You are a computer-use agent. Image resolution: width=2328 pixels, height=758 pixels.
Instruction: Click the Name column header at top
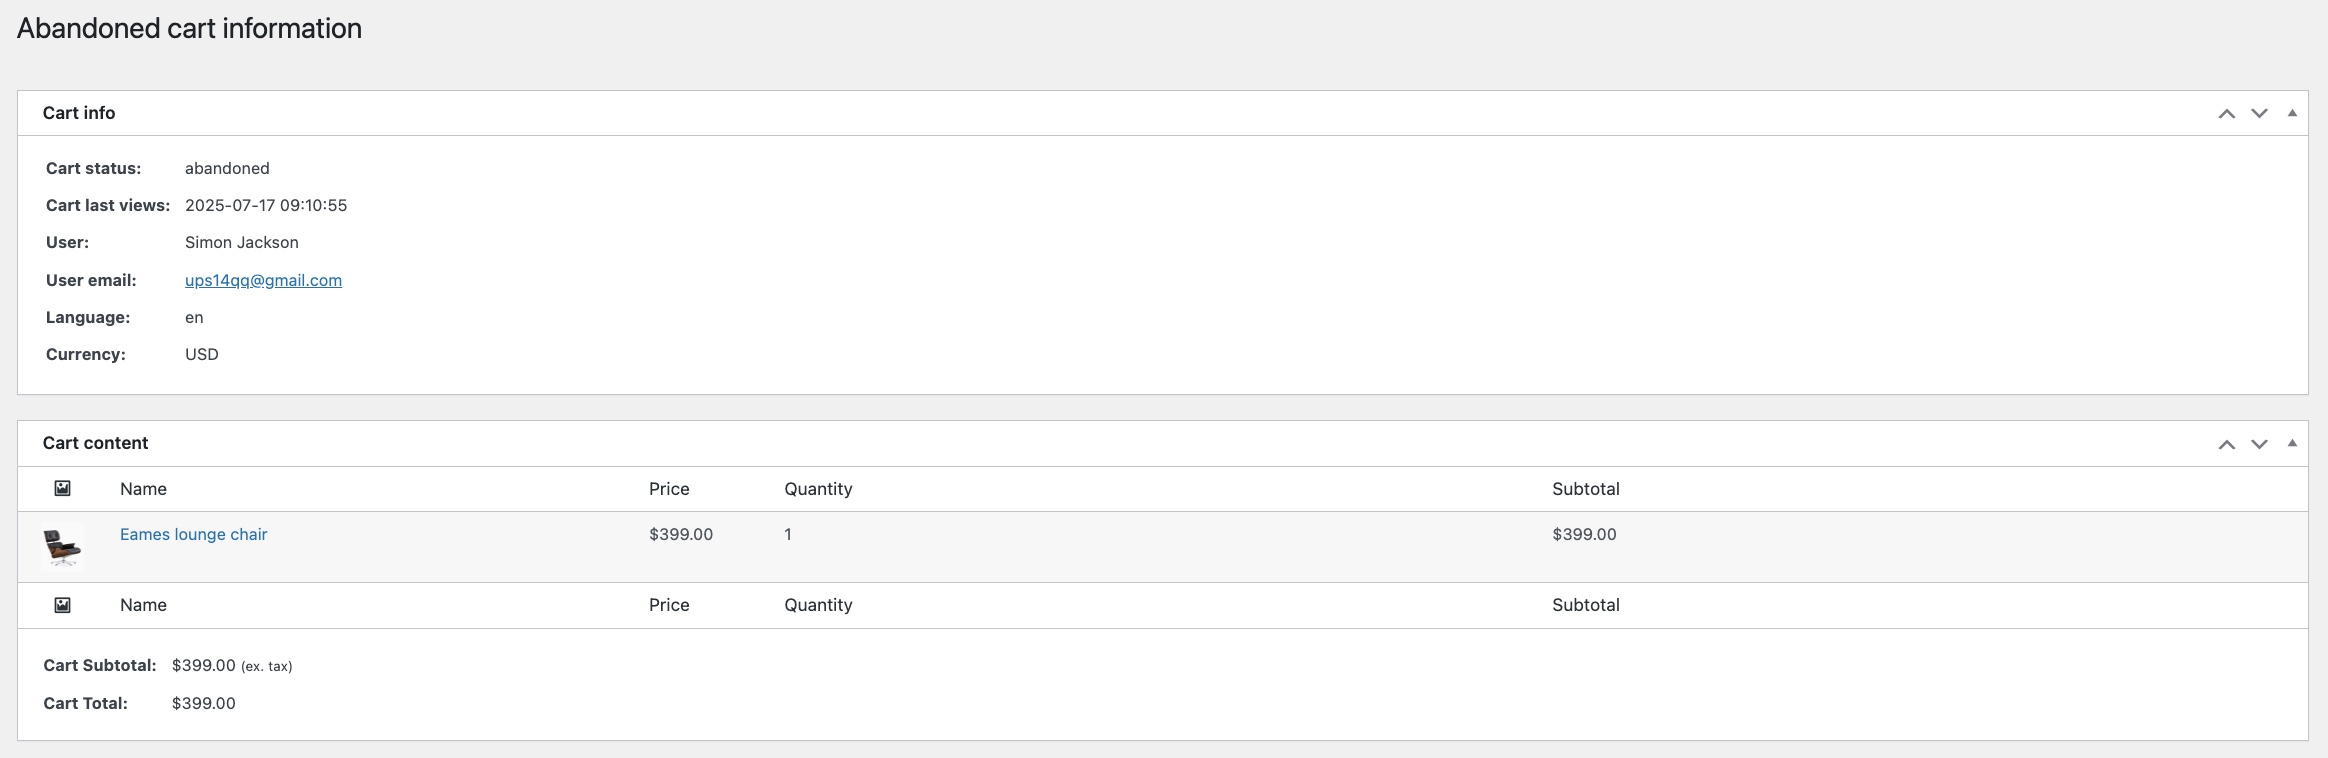[x=143, y=489]
